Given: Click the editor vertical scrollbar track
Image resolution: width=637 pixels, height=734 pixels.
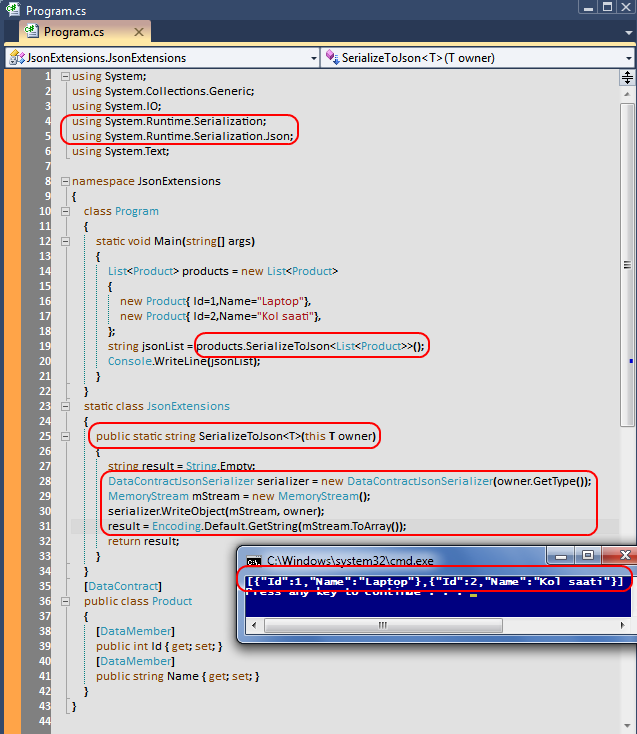Looking at the screenshot, I should (628, 250).
